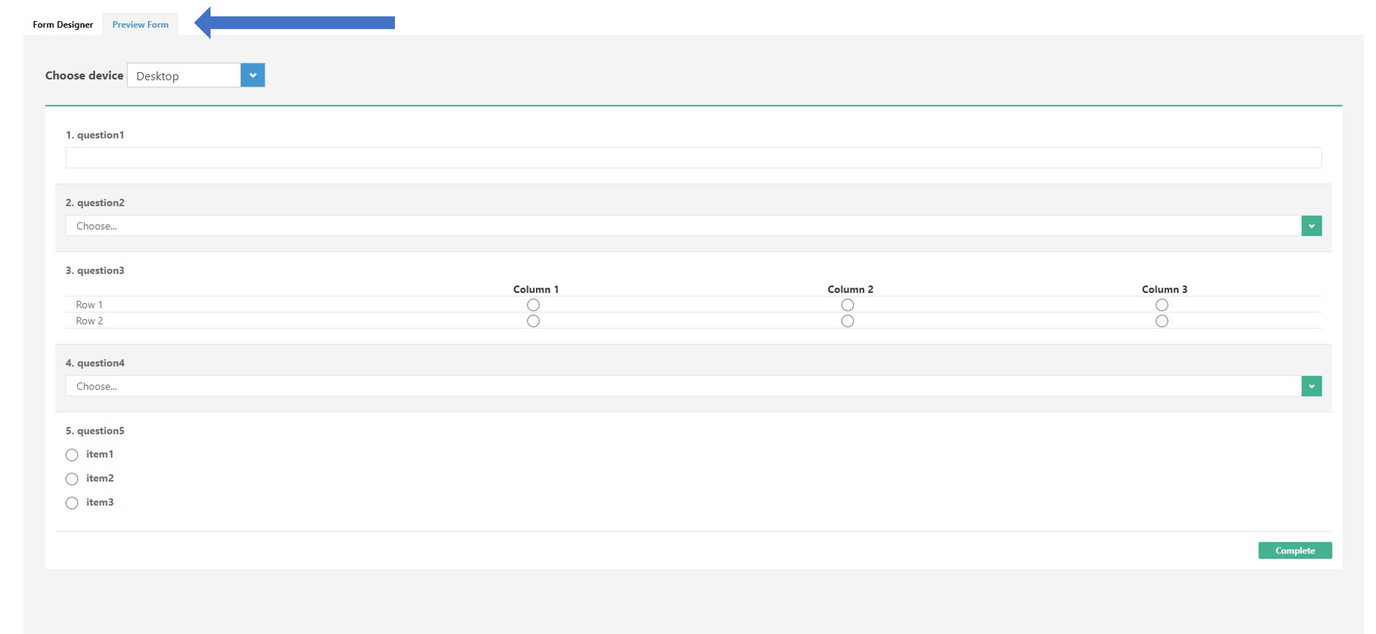This screenshot has height=634, width=1376.
Task: Click the Desktop device selection box
Action: click(183, 74)
